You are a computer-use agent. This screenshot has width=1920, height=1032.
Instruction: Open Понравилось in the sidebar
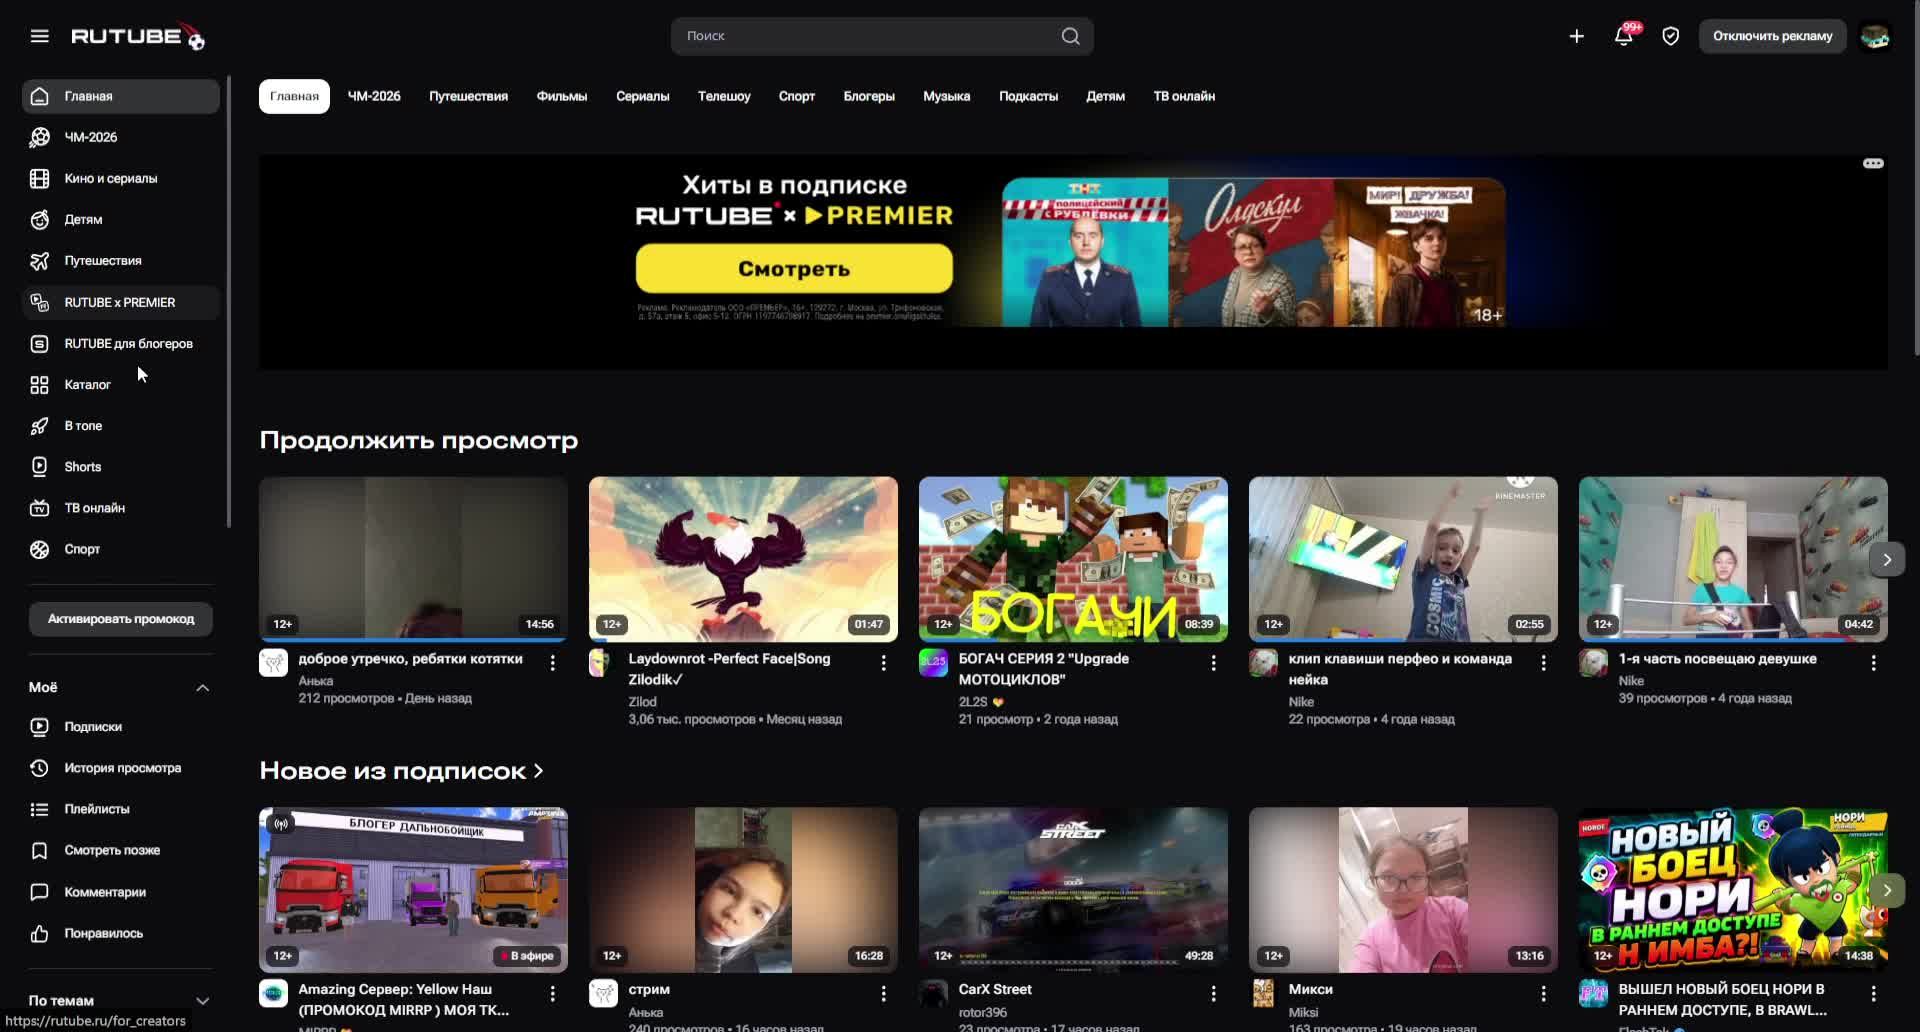pyautogui.click(x=121, y=933)
